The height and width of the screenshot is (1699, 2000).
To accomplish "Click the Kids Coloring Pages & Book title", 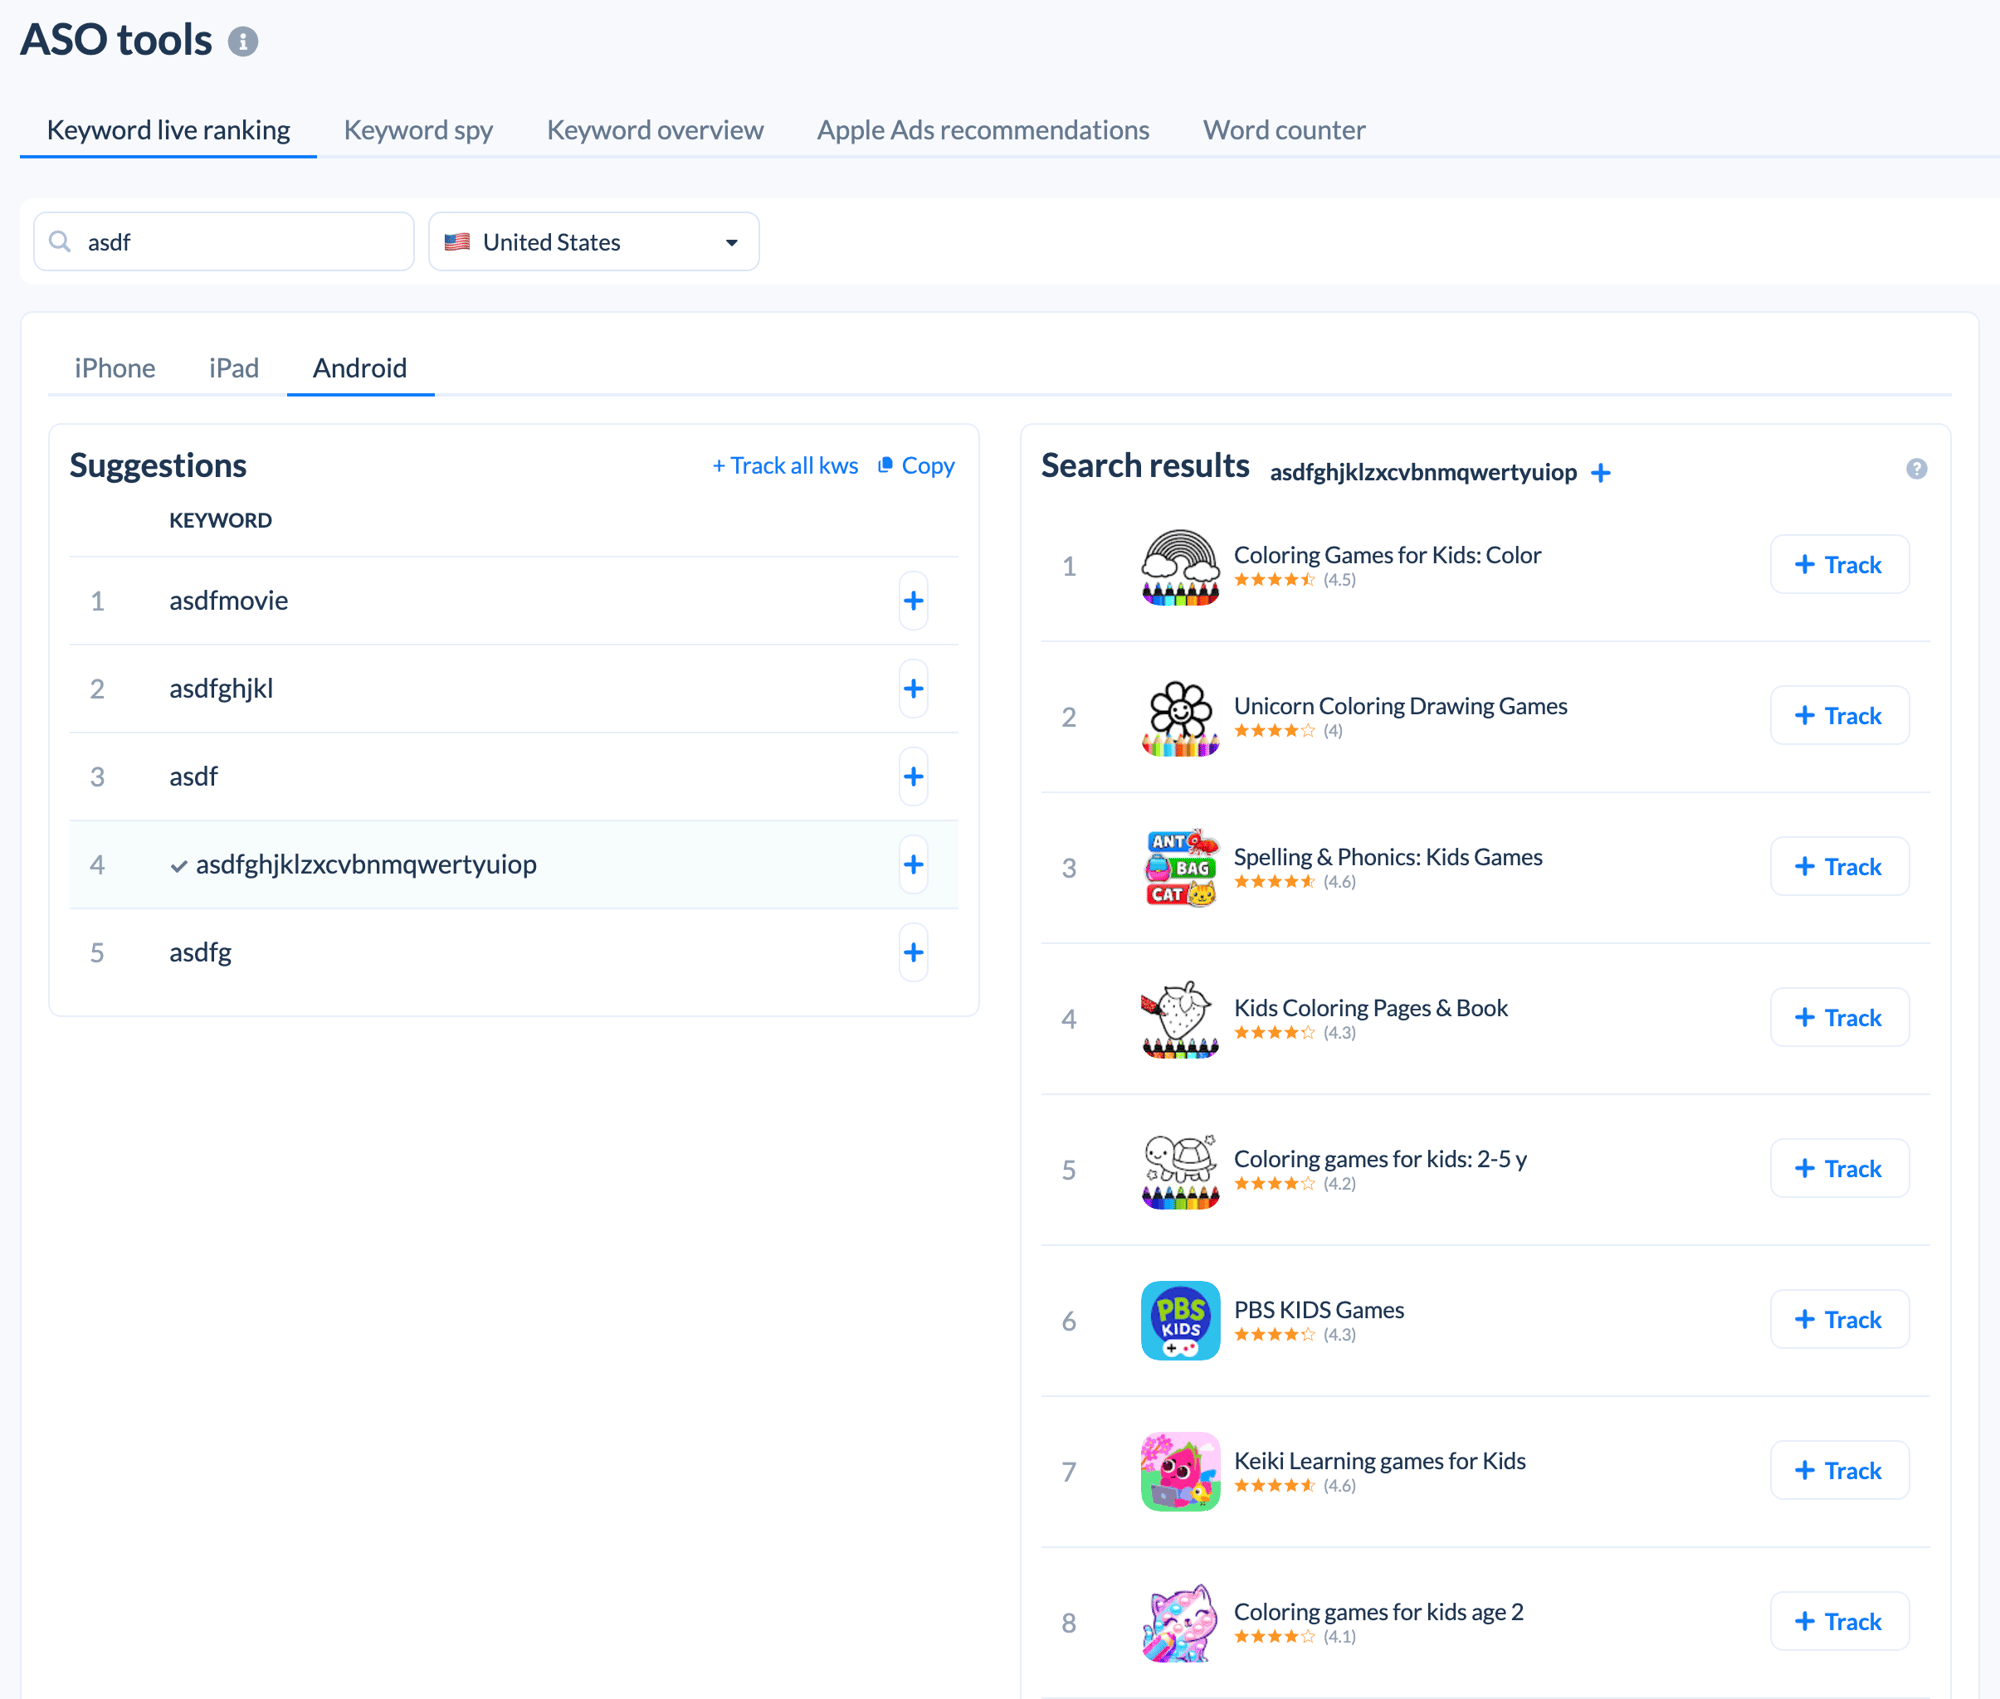I will pos(1371,1008).
